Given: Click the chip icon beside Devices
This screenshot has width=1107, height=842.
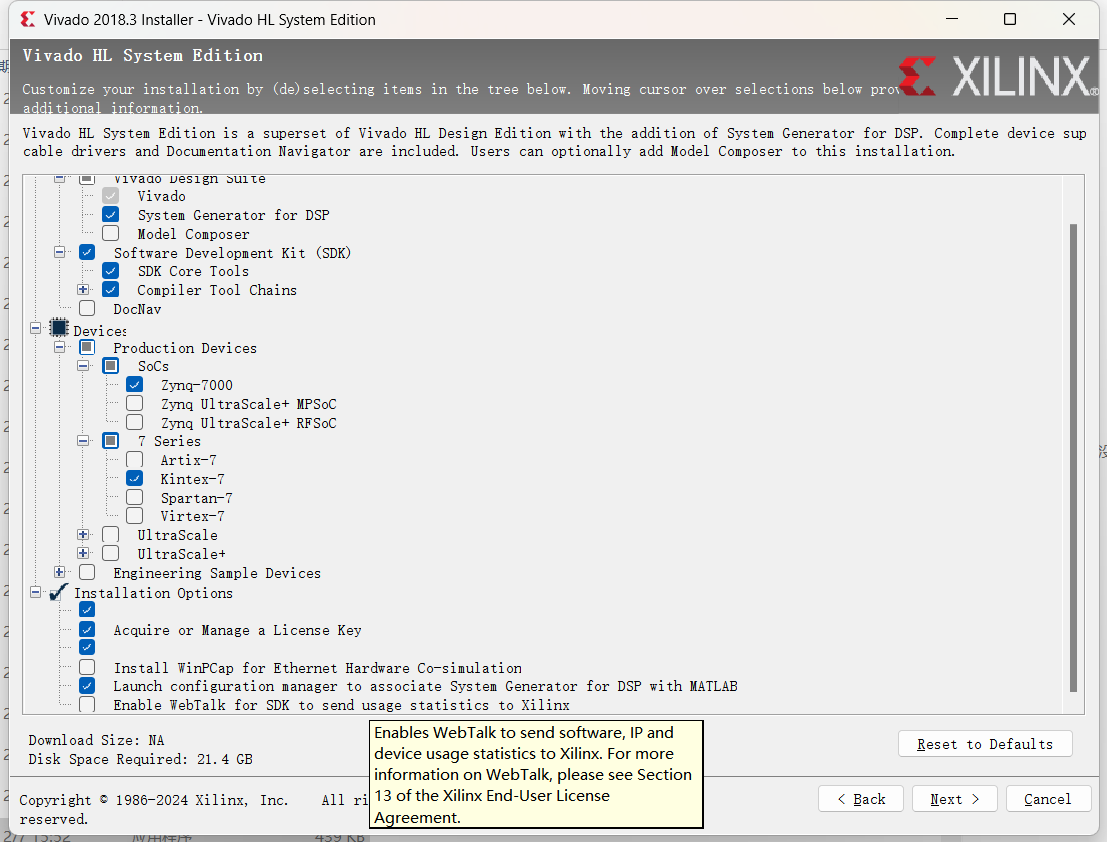Looking at the screenshot, I should pos(59,328).
